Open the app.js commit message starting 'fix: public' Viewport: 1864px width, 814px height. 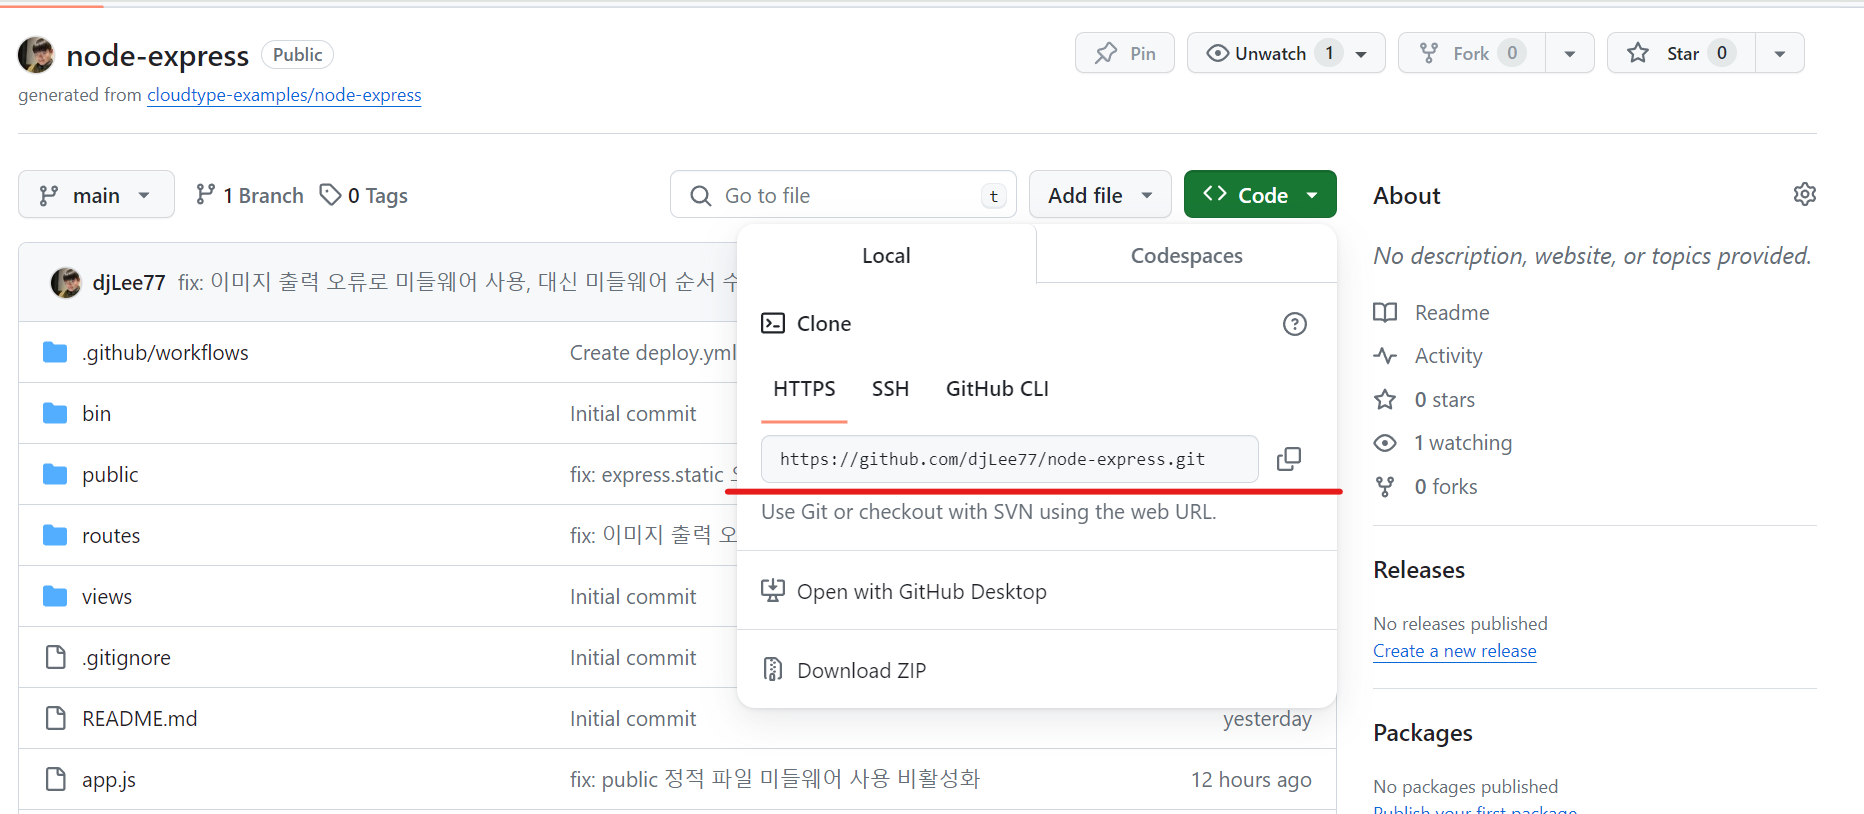(x=775, y=779)
